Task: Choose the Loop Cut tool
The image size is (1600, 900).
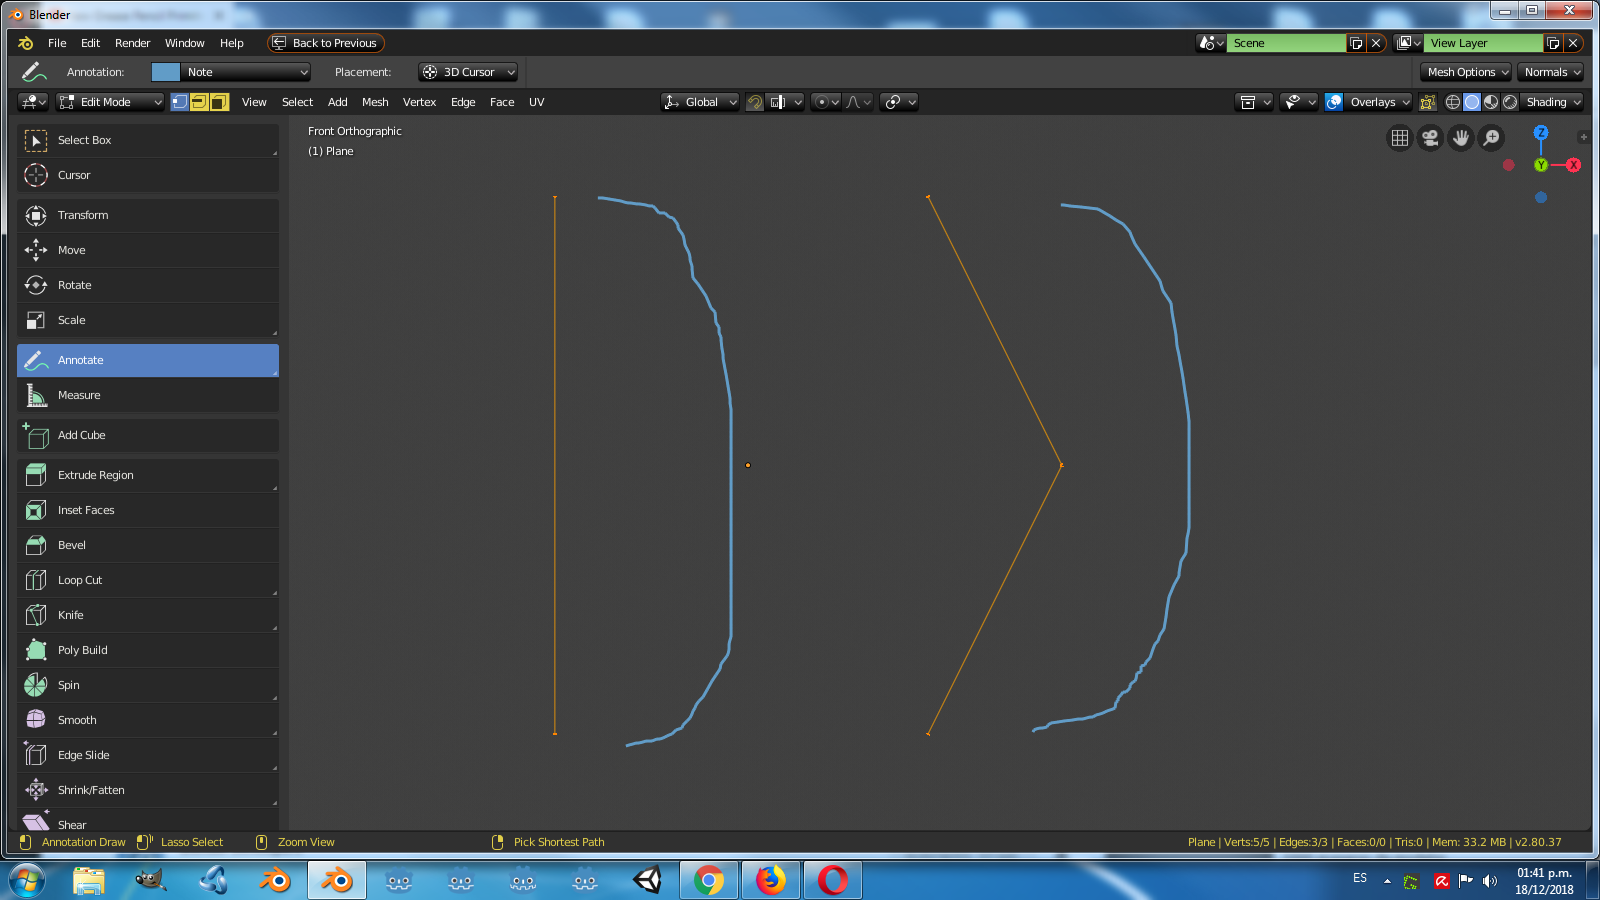Action: pos(148,580)
